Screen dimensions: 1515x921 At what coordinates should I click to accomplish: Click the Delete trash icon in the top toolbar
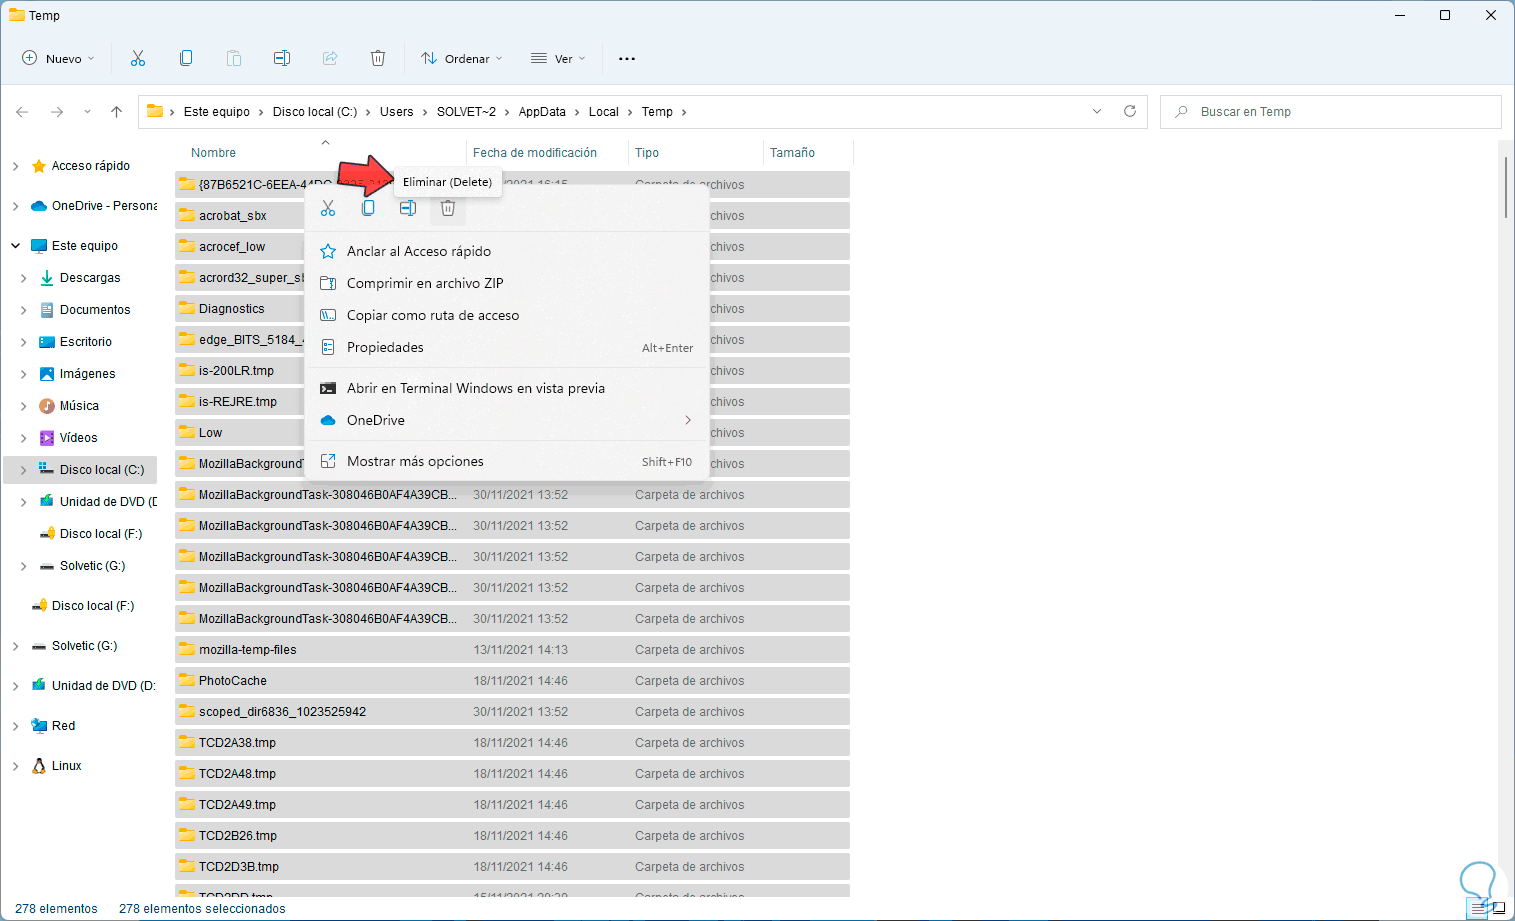[x=378, y=58]
